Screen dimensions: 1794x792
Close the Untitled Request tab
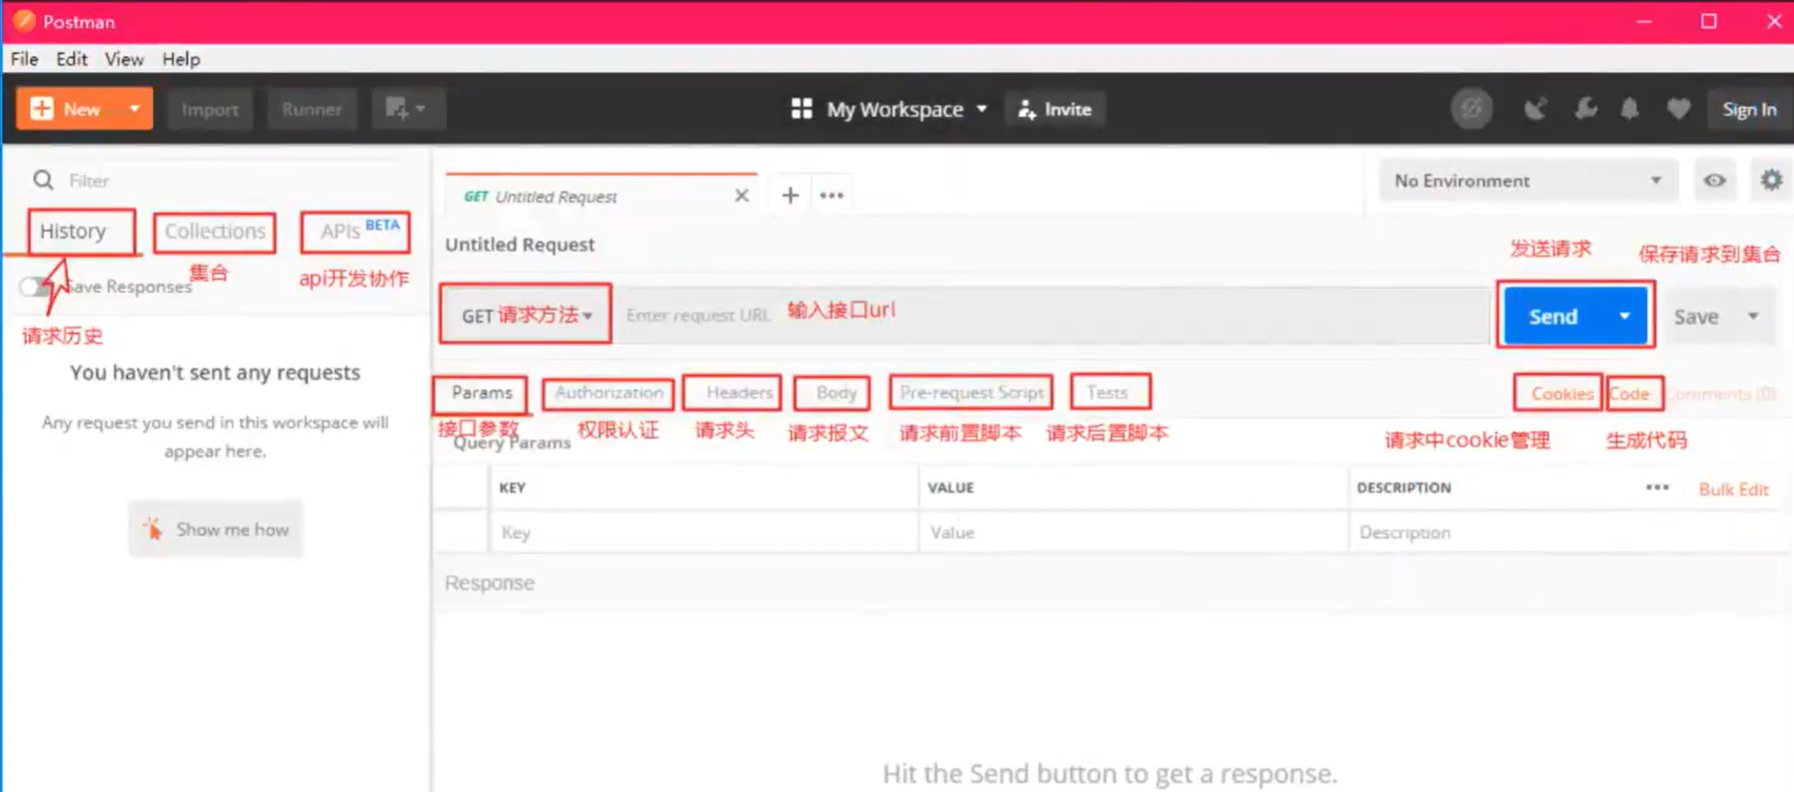(x=741, y=196)
